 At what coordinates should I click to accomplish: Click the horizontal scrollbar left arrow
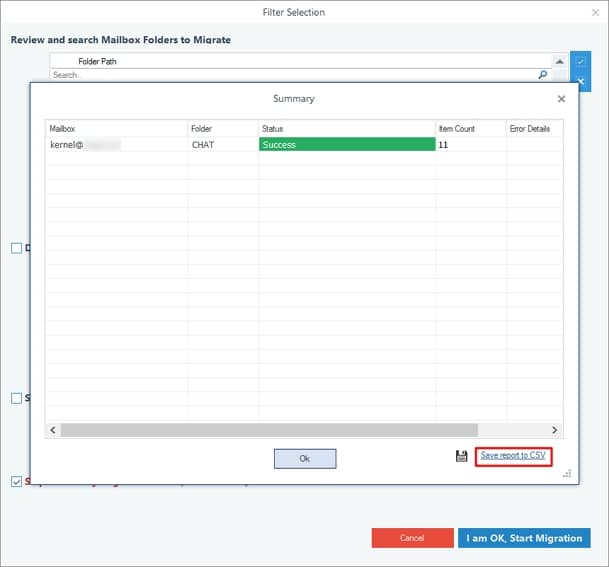[x=53, y=430]
